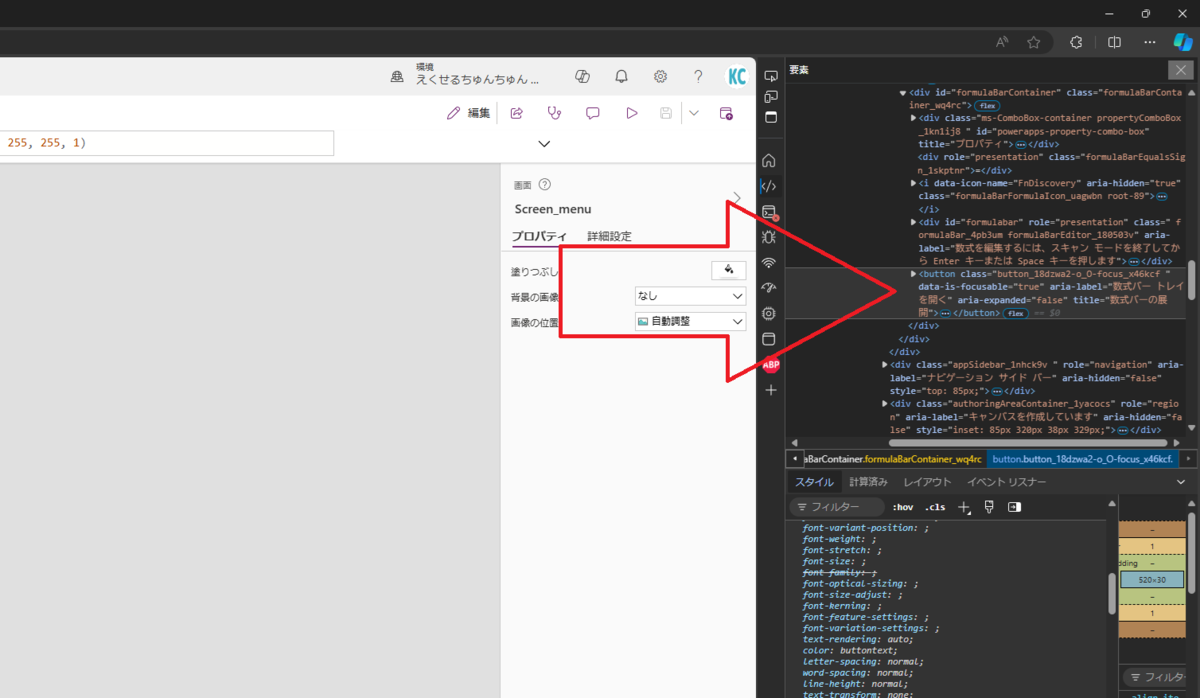Click flex badge on formulaBarContainer element

tap(988, 105)
